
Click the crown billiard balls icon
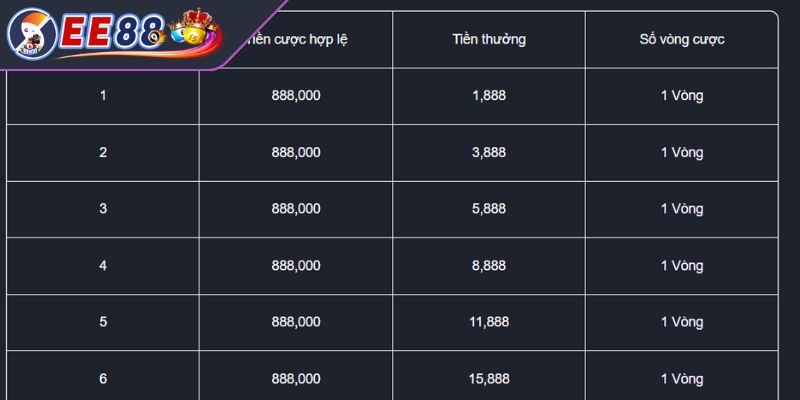point(193,28)
